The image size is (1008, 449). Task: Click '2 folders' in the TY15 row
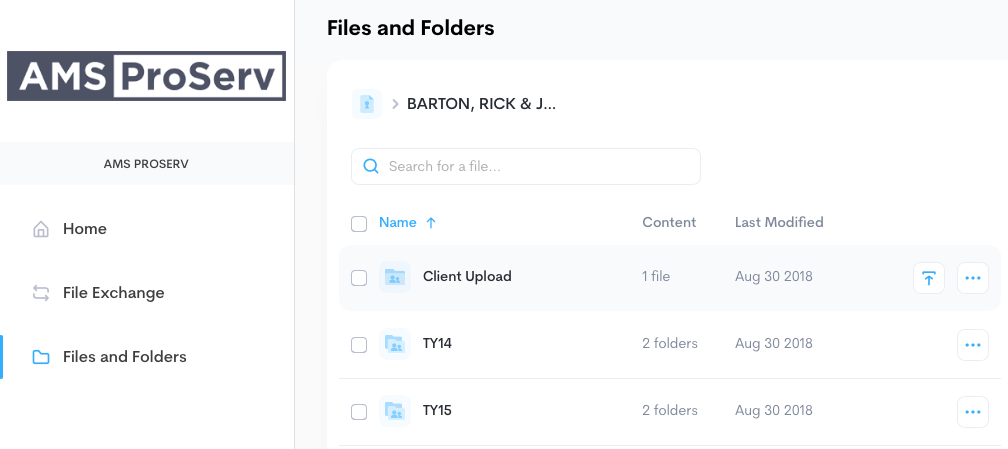[x=670, y=410]
